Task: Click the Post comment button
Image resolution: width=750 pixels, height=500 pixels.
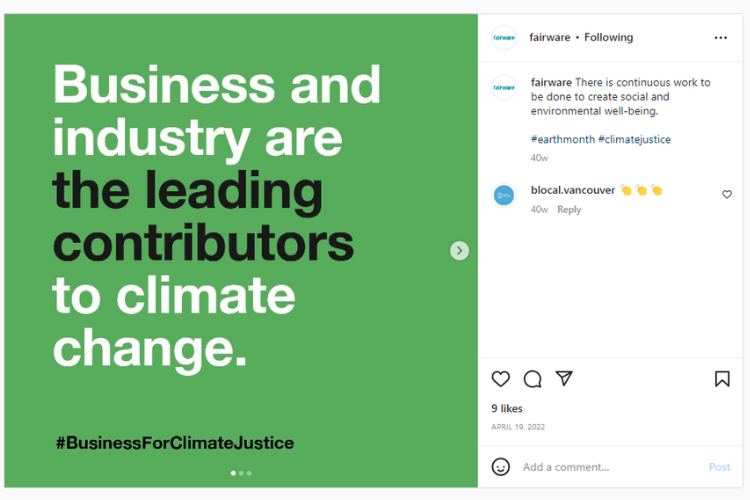Action: [x=719, y=467]
